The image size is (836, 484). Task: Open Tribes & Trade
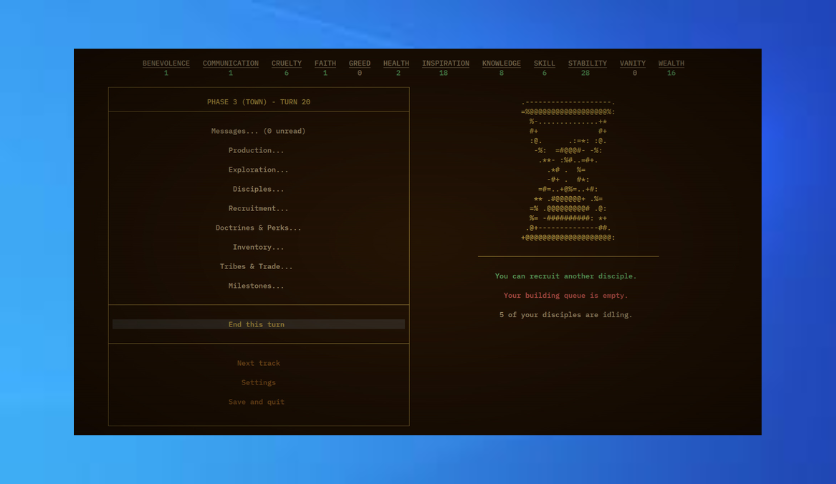tap(256, 267)
